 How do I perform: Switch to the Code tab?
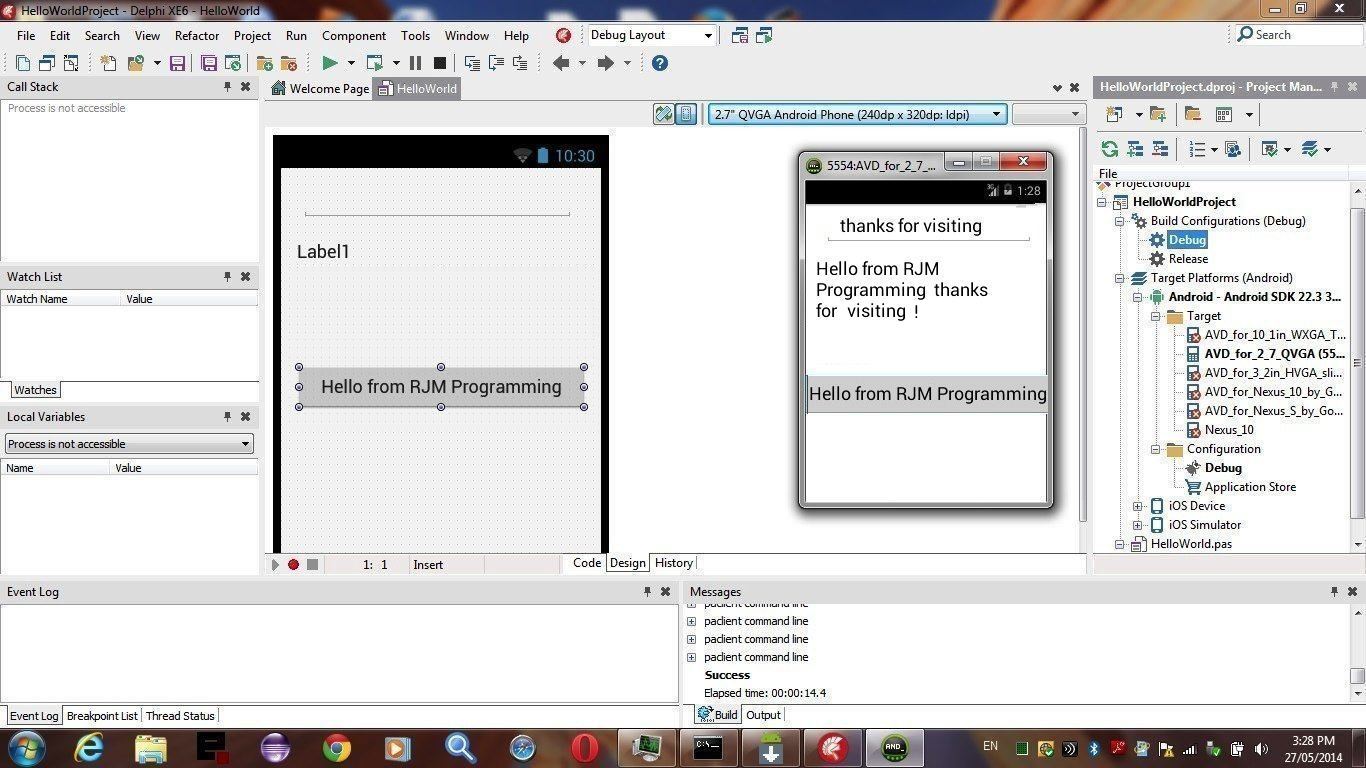587,563
